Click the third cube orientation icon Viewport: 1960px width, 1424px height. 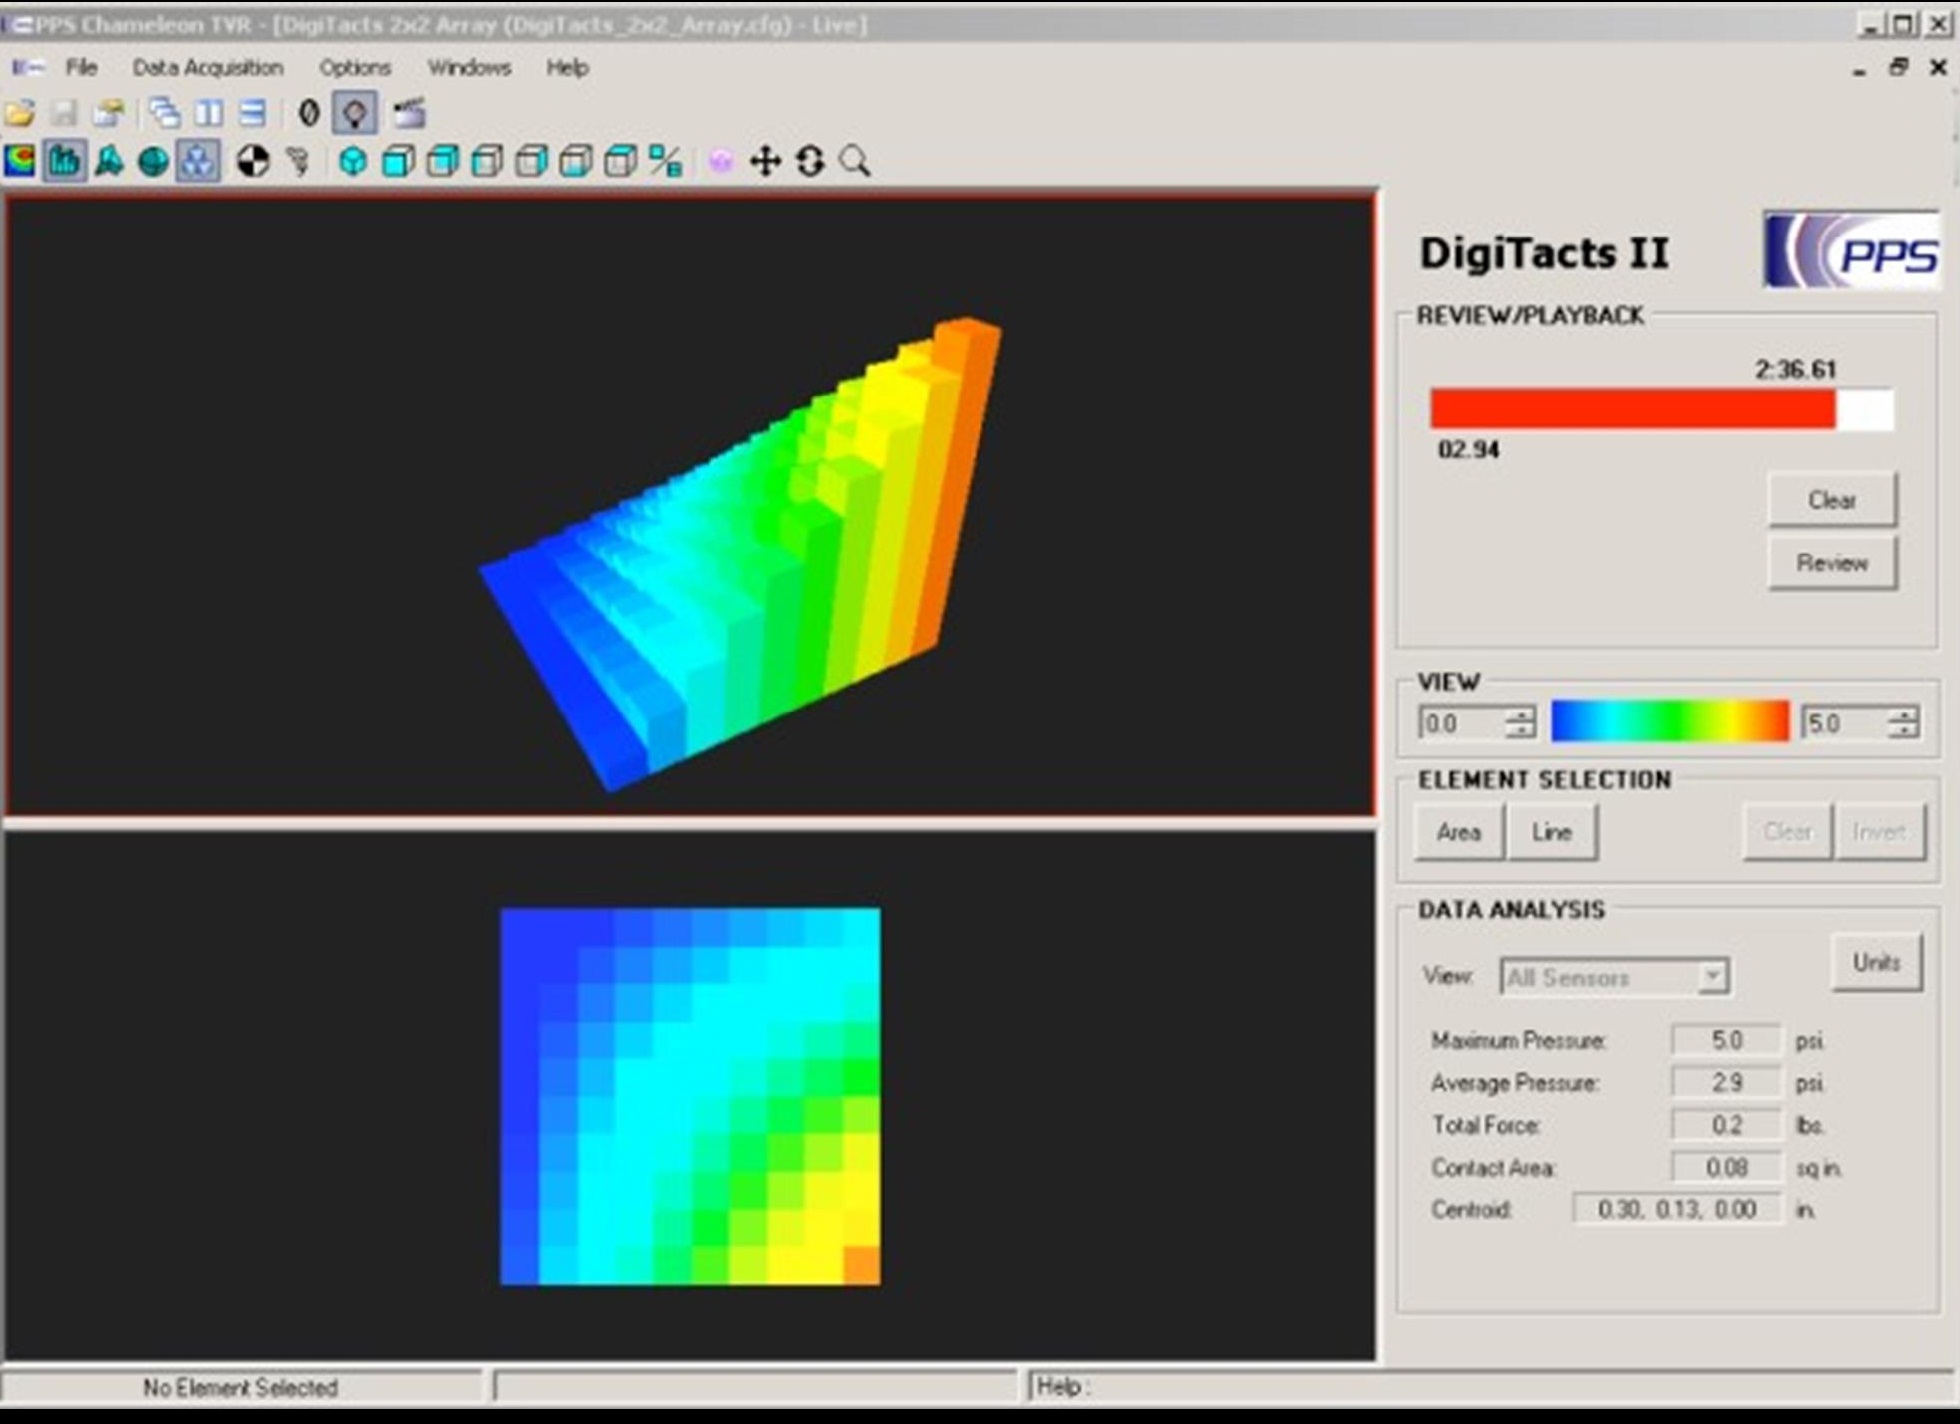442,161
